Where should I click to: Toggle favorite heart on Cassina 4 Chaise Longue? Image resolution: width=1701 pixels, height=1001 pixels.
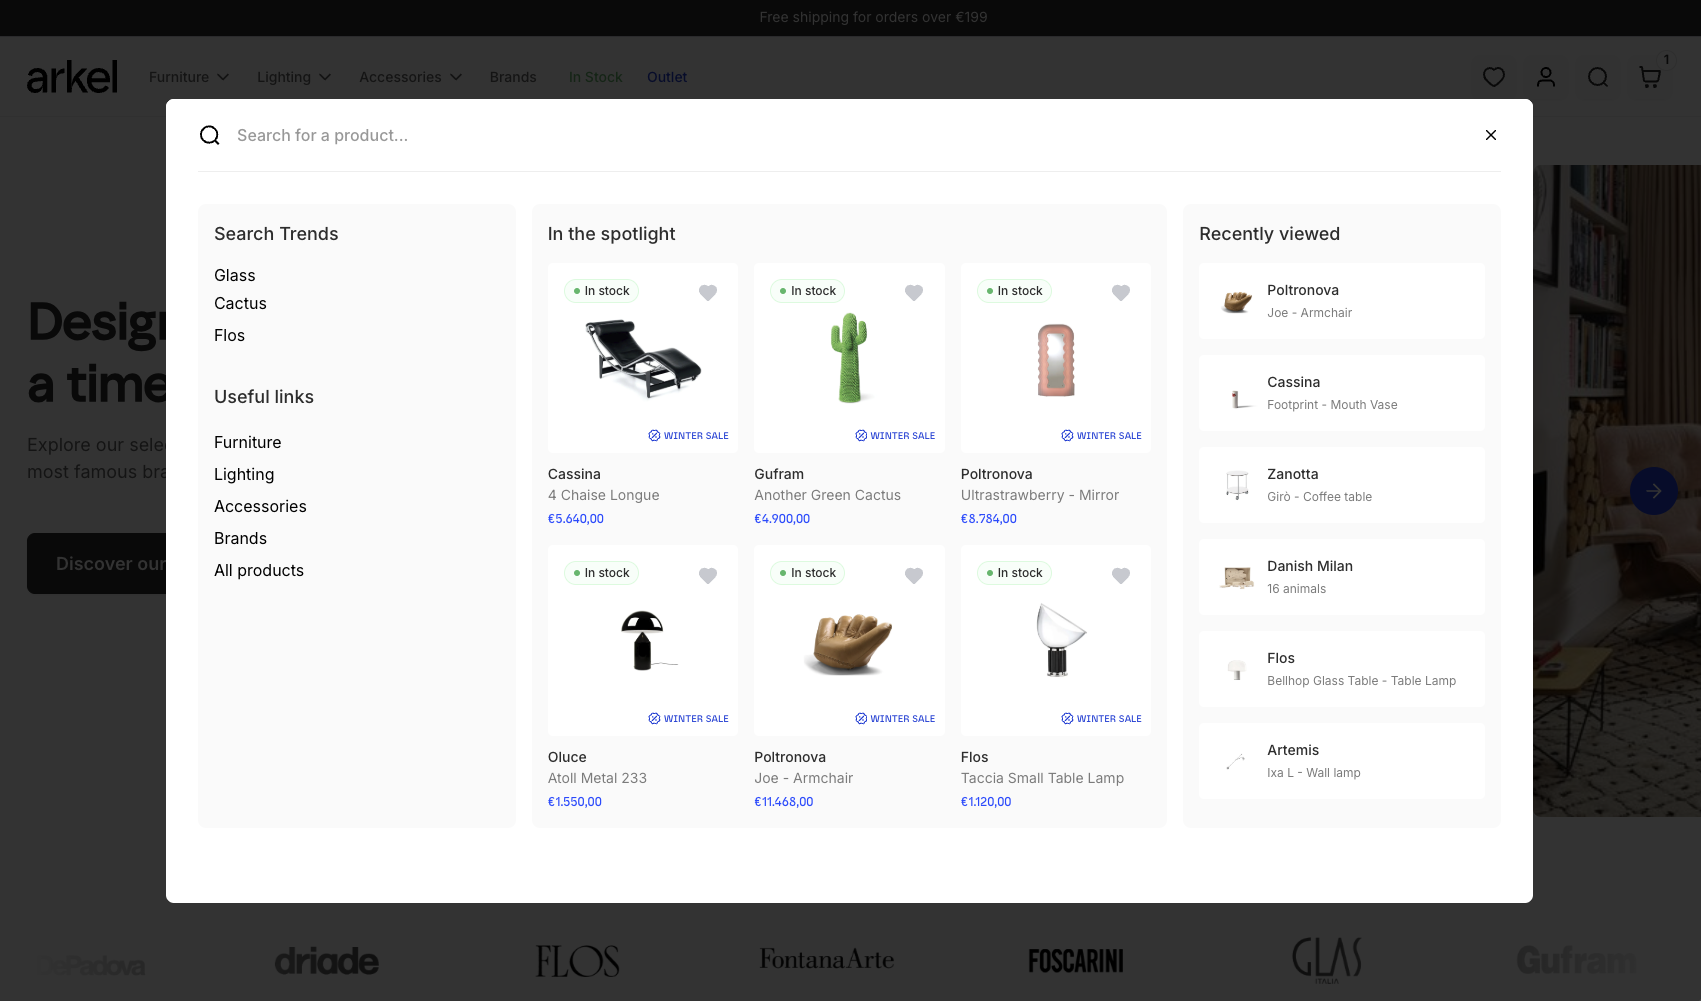coord(707,292)
